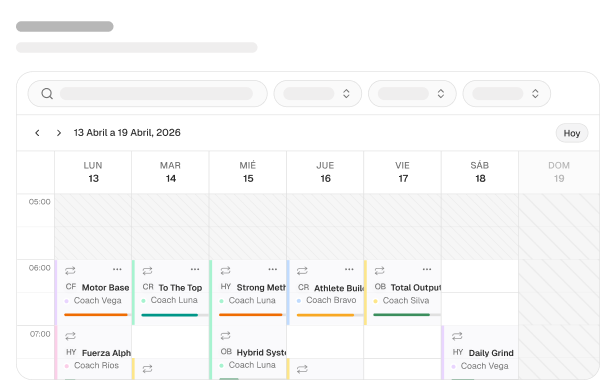Click Coach Luna under To The Top

point(174,300)
